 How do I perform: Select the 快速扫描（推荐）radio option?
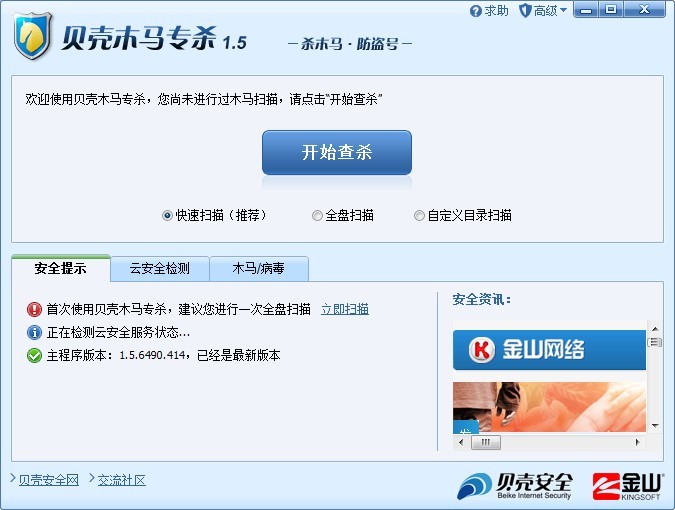tap(167, 215)
